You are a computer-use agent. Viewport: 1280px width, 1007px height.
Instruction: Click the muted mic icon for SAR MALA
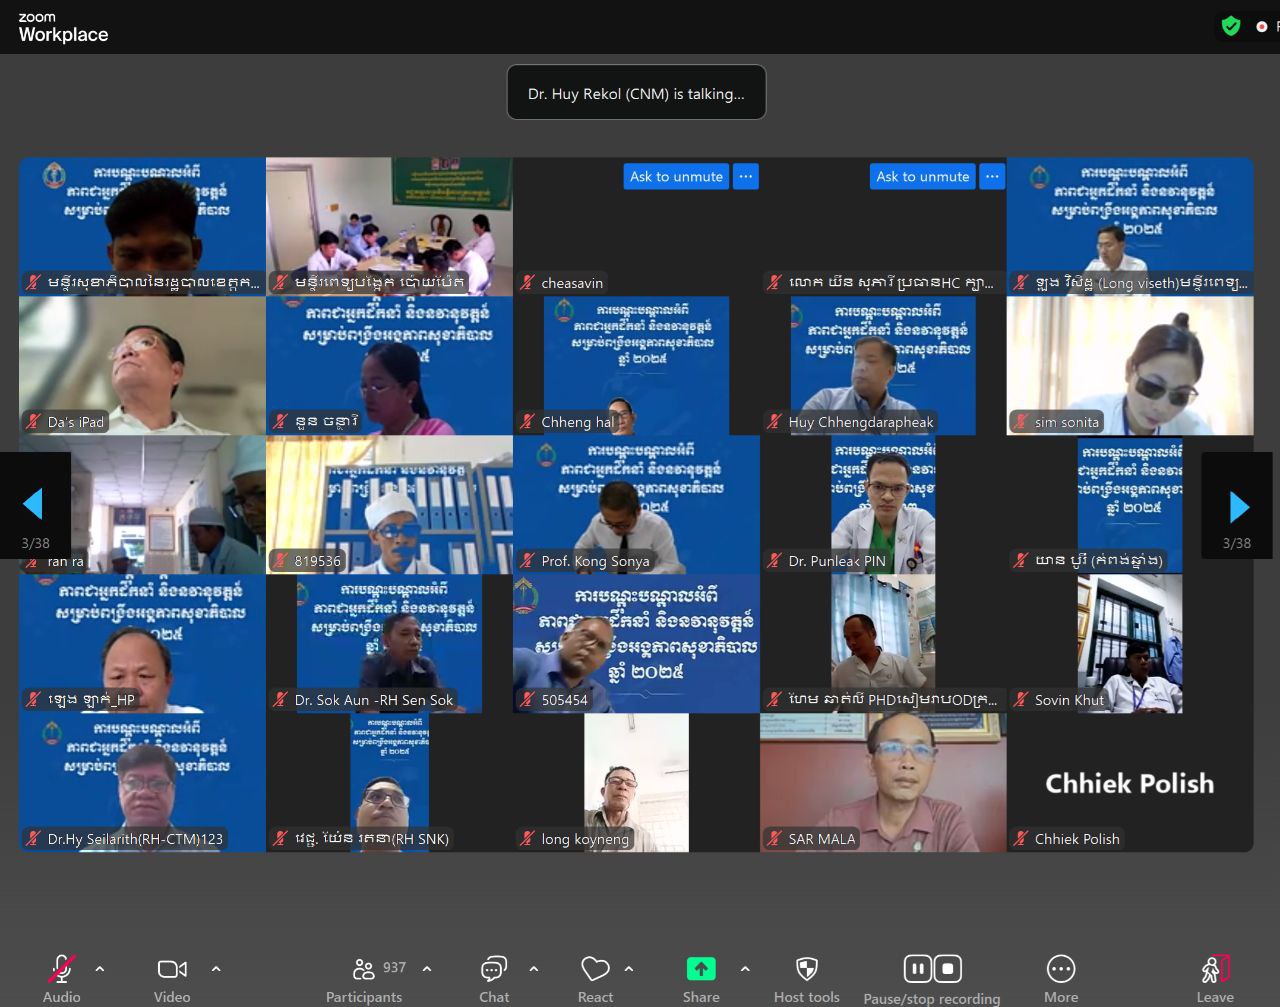(x=775, y=839)
